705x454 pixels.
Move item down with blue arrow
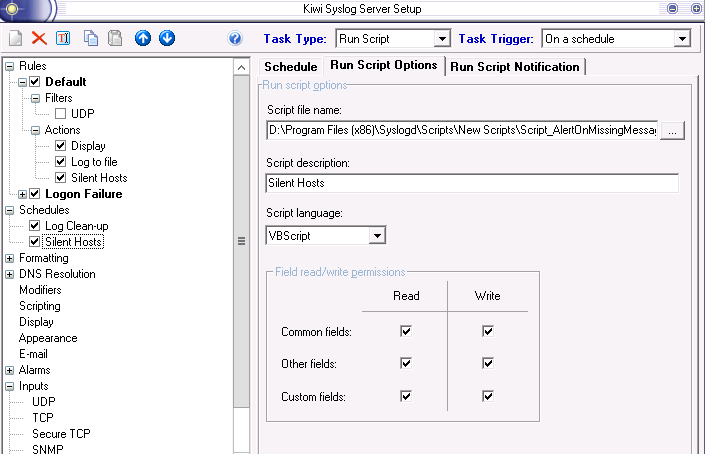(x=167, y=38)
